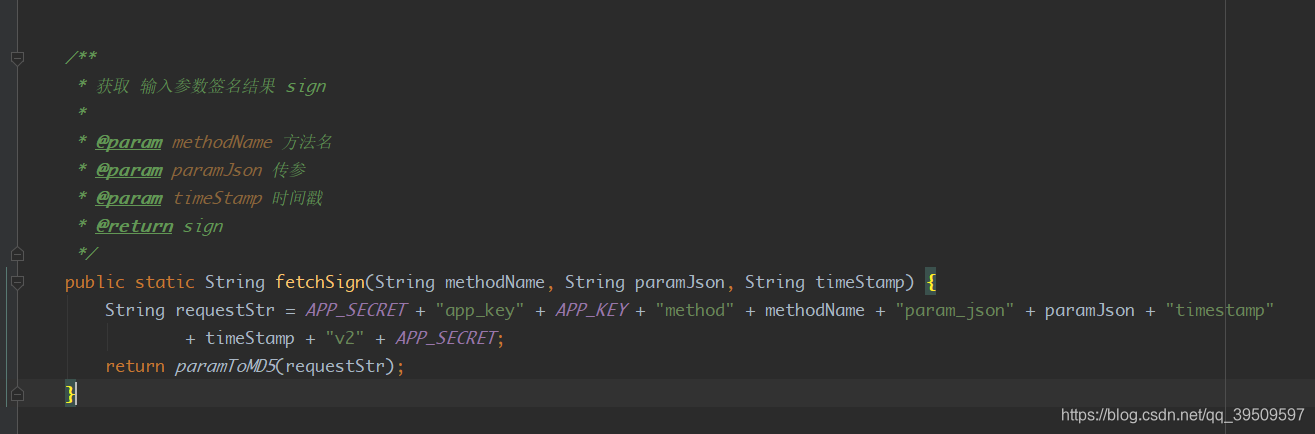Click the "timestamp" string literal
Screen dimensions: 1315x434
[x=1220, y=310]
